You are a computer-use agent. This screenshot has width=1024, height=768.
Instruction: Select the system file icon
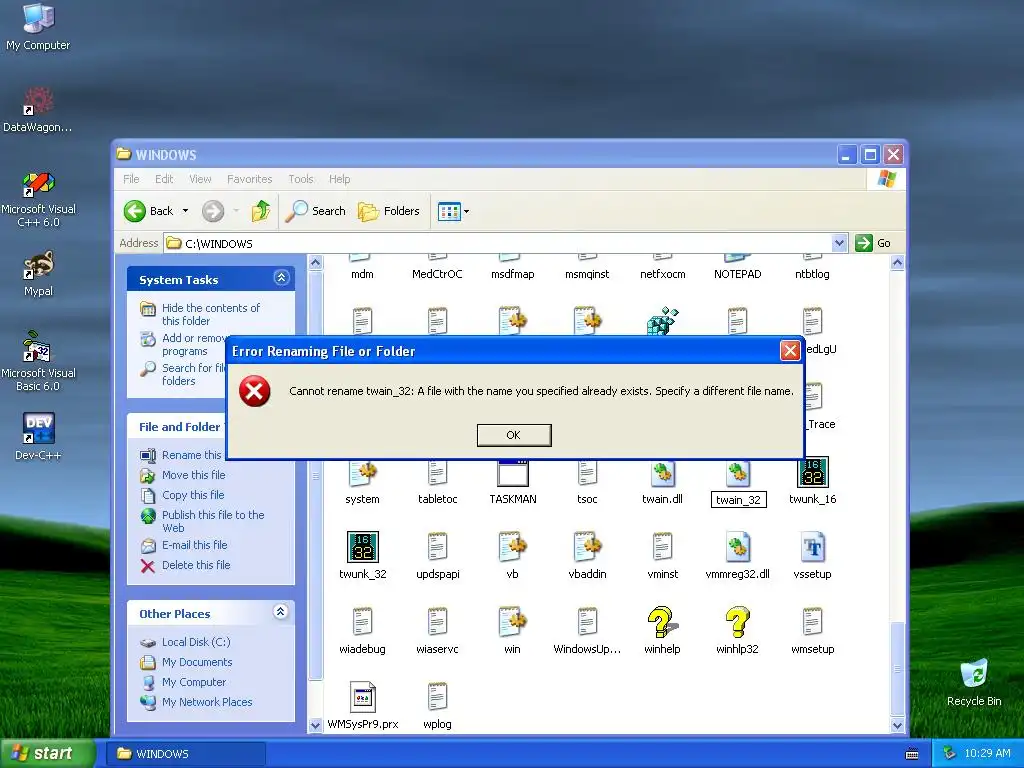click(x=362, y=481)
